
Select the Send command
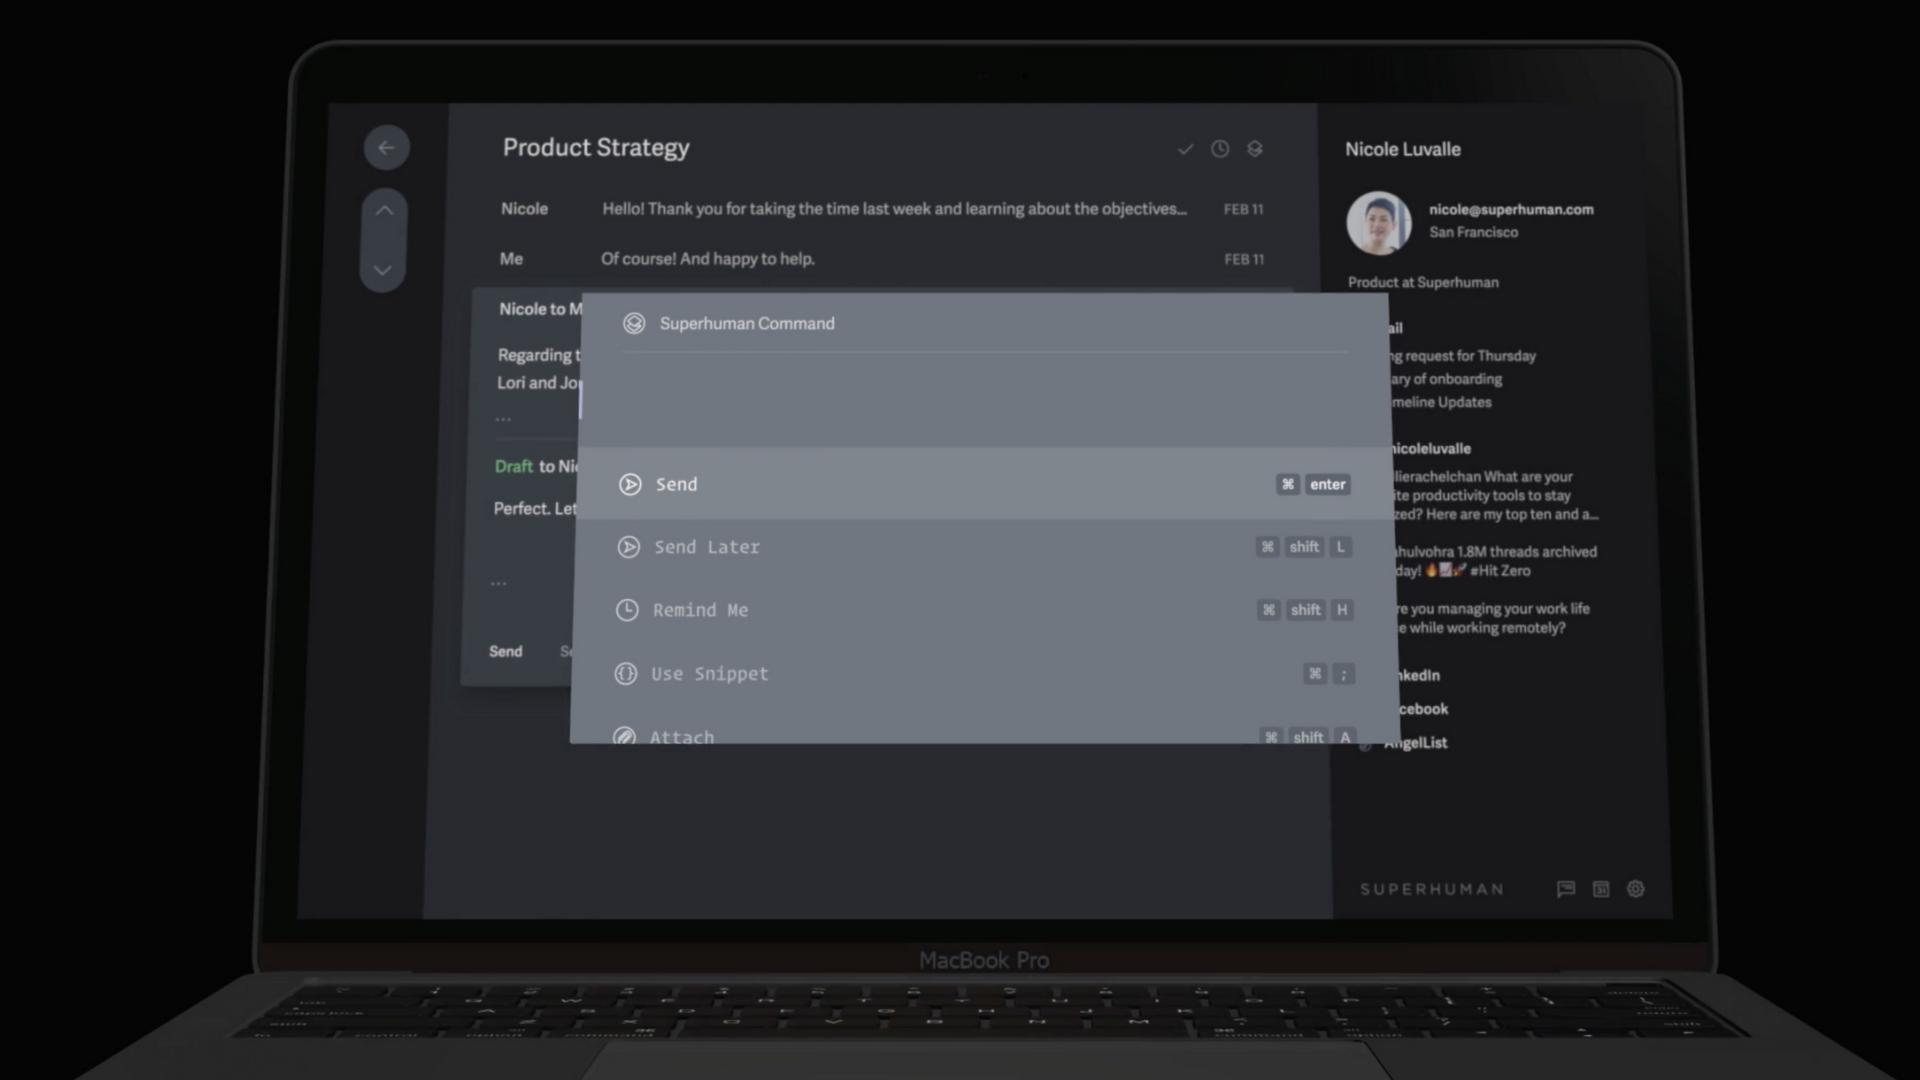[985, 484]
